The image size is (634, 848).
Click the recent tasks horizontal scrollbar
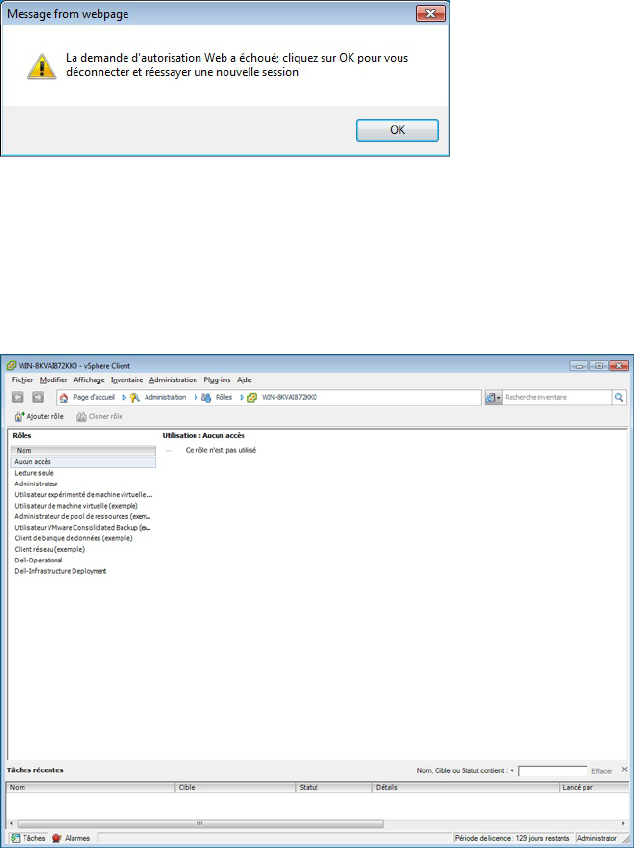200,824
